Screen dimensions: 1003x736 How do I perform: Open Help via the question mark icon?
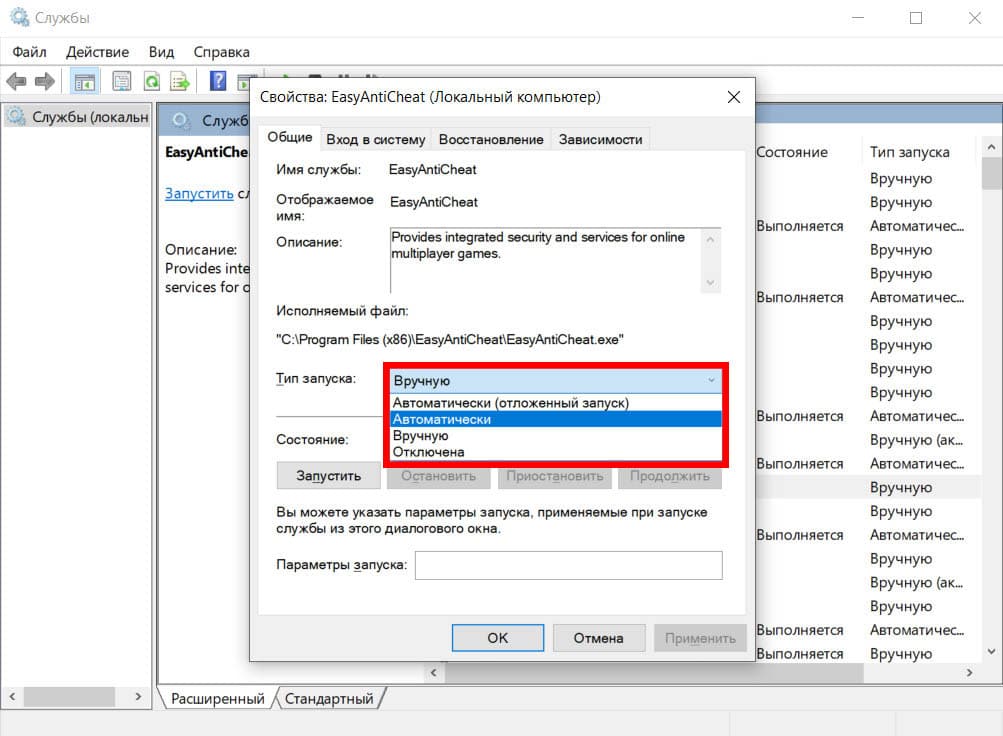217,81
